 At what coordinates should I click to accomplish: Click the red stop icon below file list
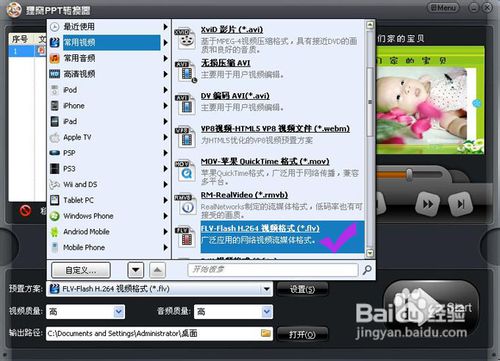[25, 210]
